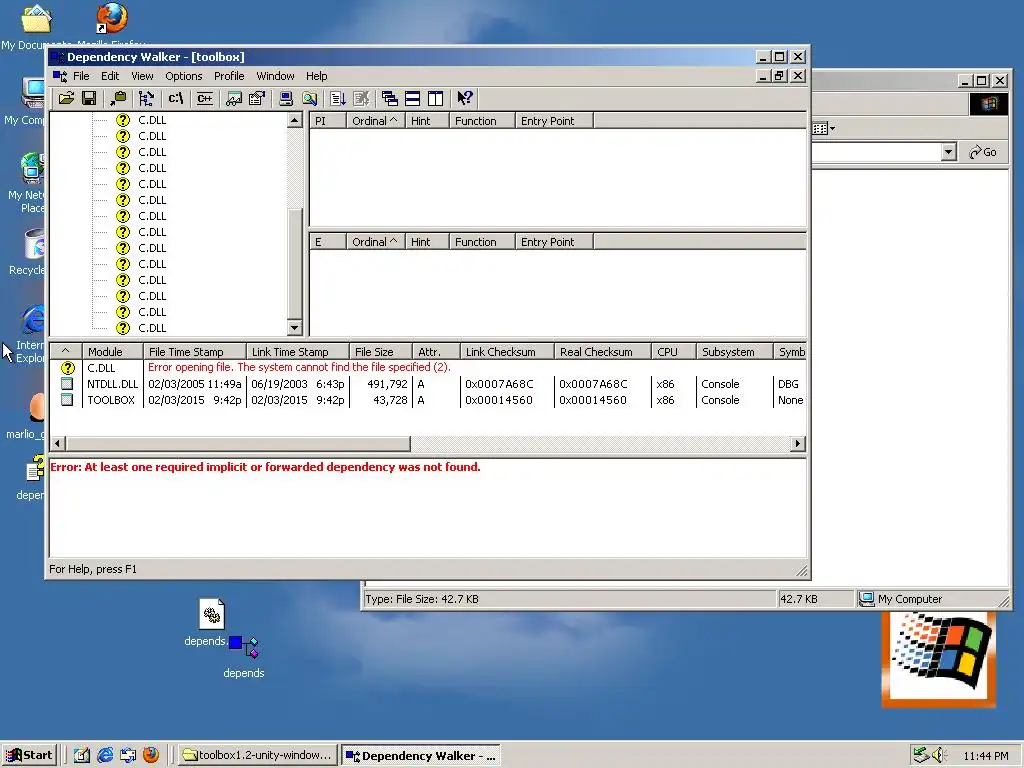Select the NTDLL.DLL module row
This screenshot has height=768, width=1024.
428,384
